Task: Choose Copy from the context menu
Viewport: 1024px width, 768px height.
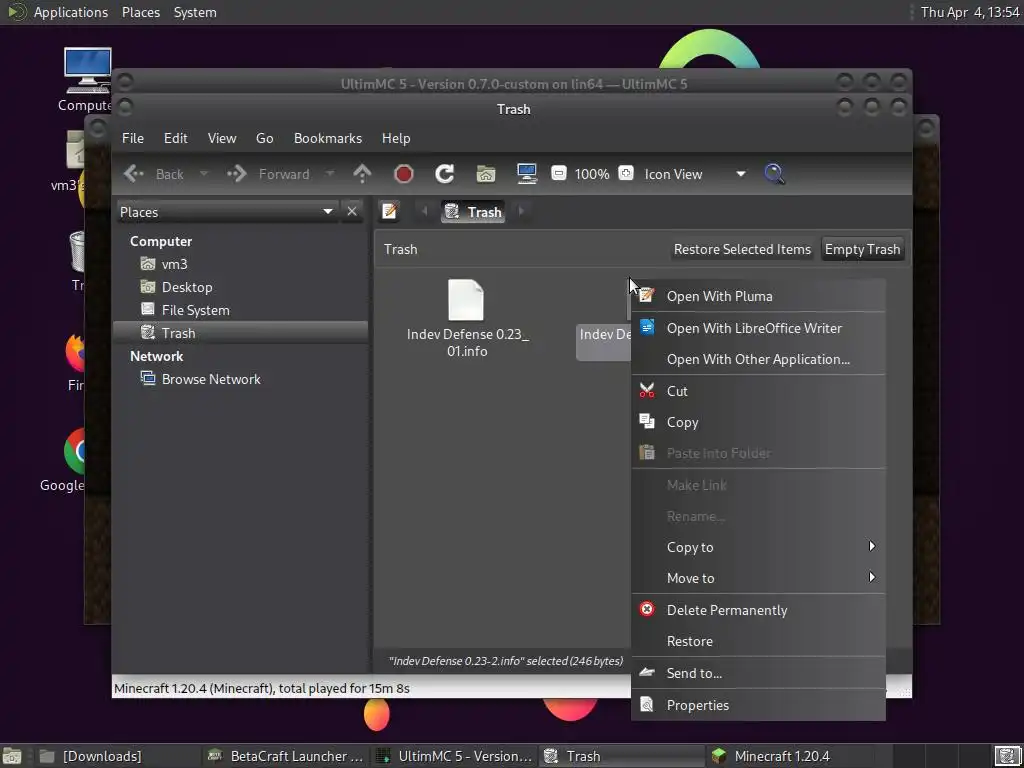Action: (758, 423)
